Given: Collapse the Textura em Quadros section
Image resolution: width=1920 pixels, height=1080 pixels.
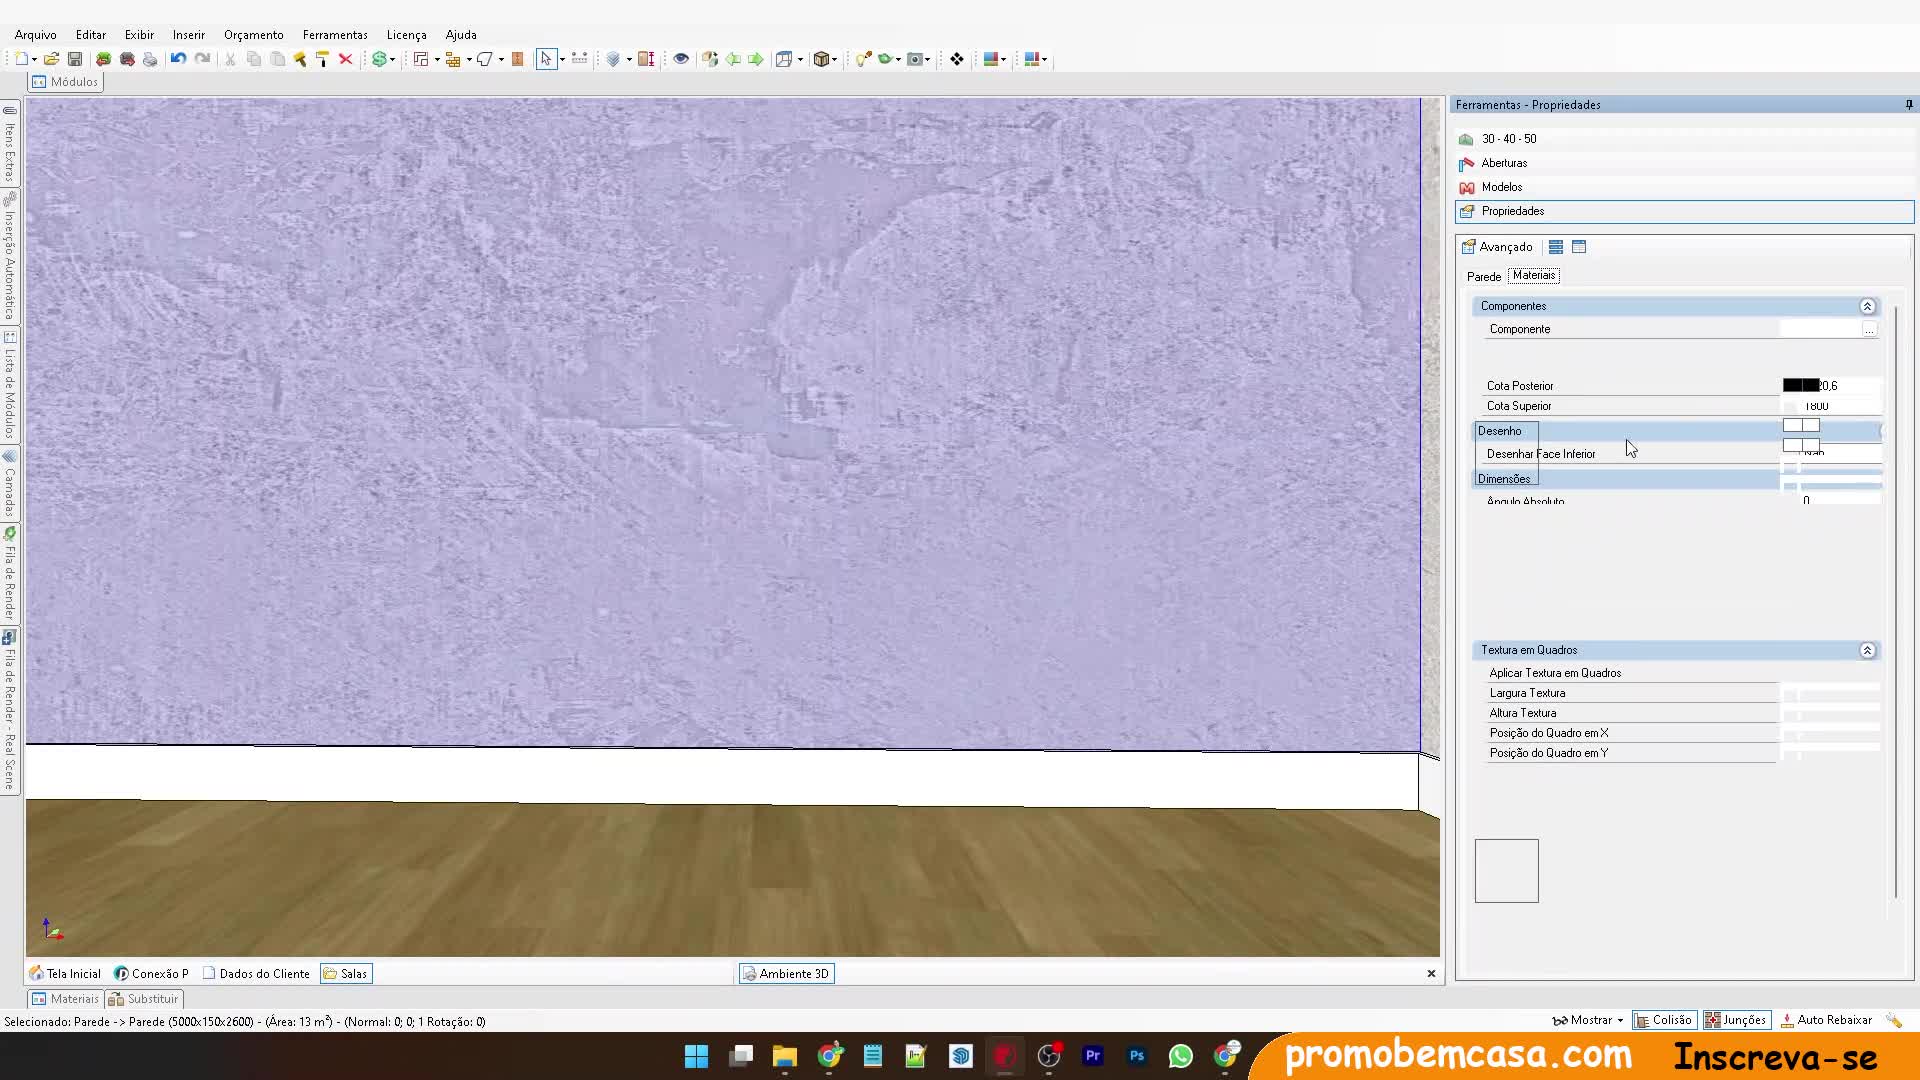Looking at the screenshot, I should [1867, 650].
